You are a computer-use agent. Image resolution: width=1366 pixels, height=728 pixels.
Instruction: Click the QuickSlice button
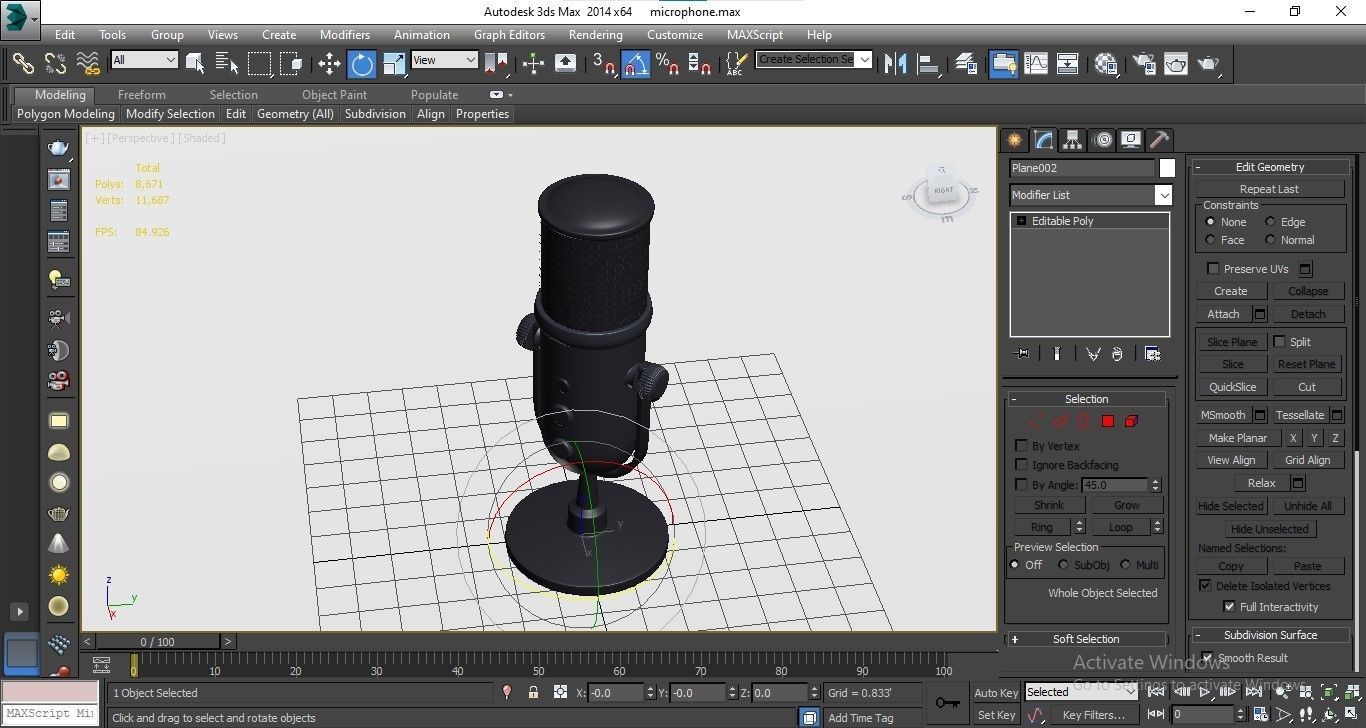1233,387
